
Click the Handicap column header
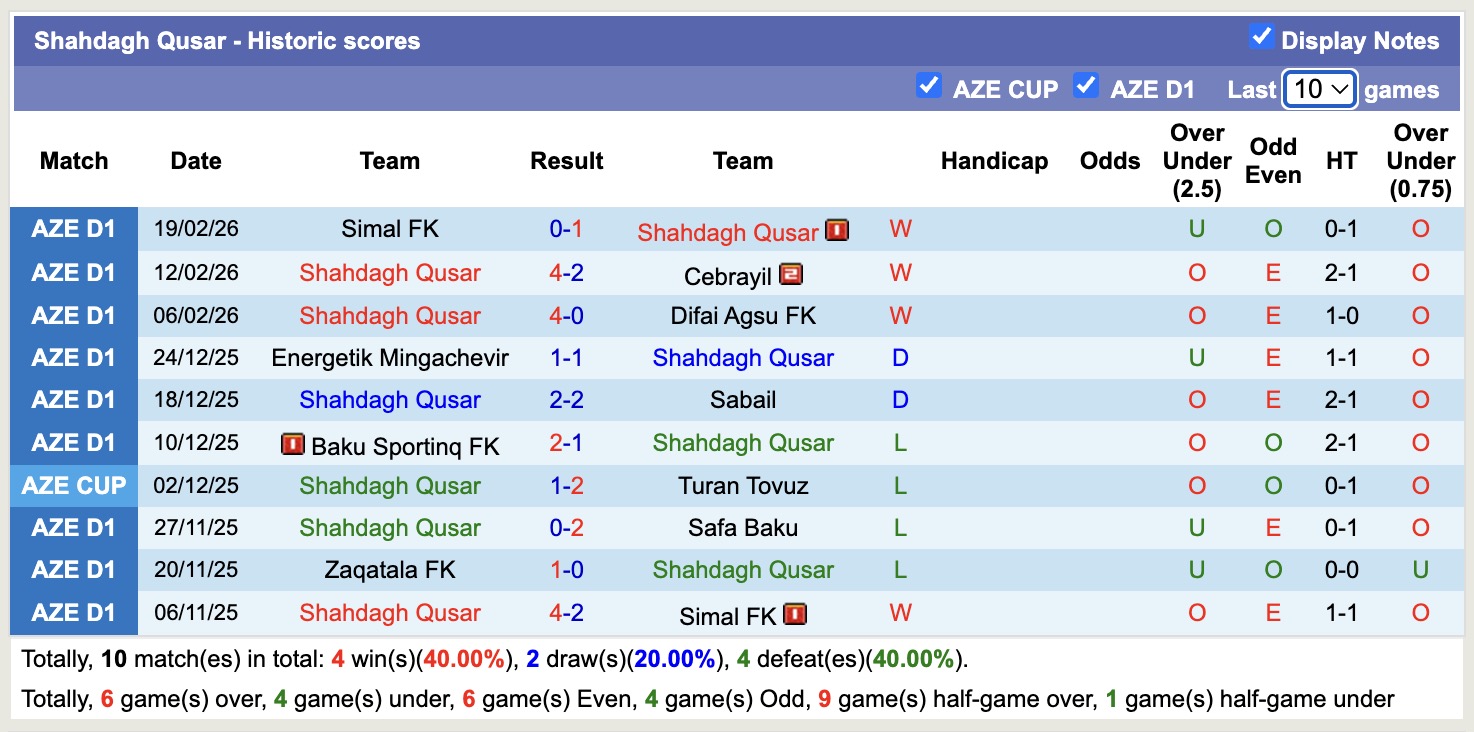994,160
